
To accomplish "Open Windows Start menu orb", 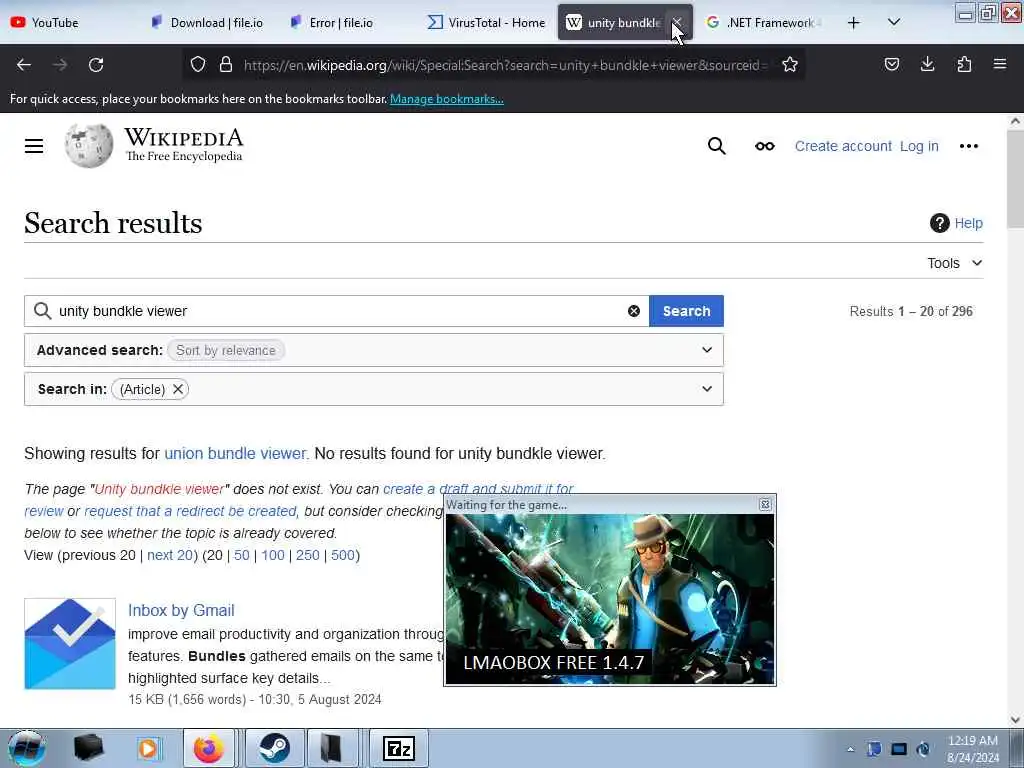I will [27, 748].
